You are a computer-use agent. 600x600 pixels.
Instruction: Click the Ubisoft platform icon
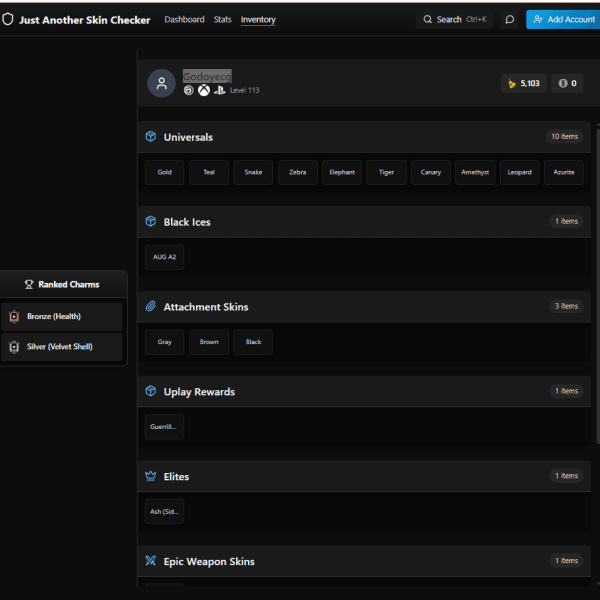tap(189, 90)
